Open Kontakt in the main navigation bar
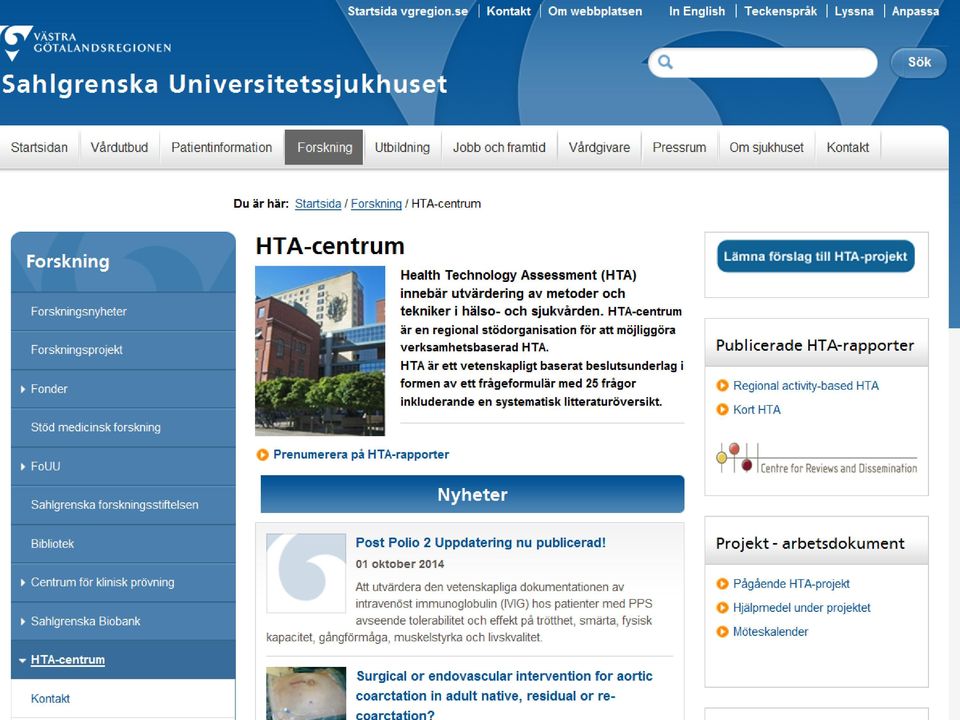 point(848,148)
